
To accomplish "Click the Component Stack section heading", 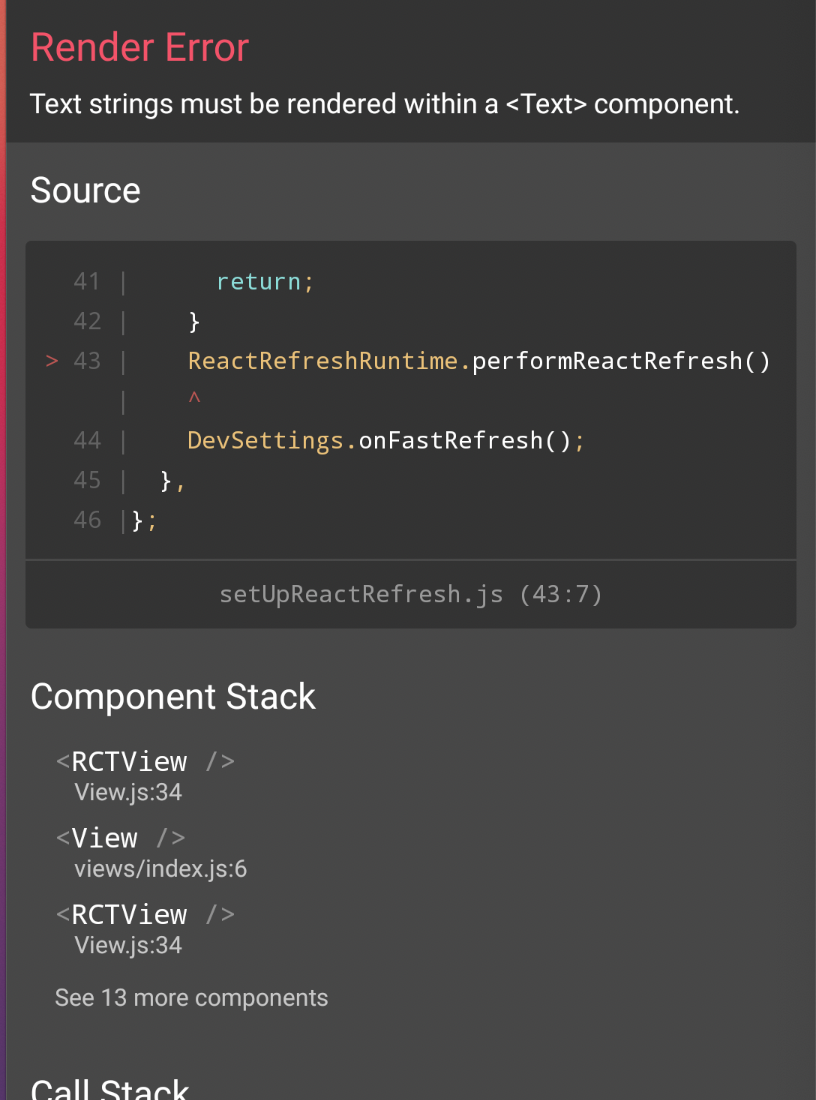I will pyautogui.click(x=173, y=696).
